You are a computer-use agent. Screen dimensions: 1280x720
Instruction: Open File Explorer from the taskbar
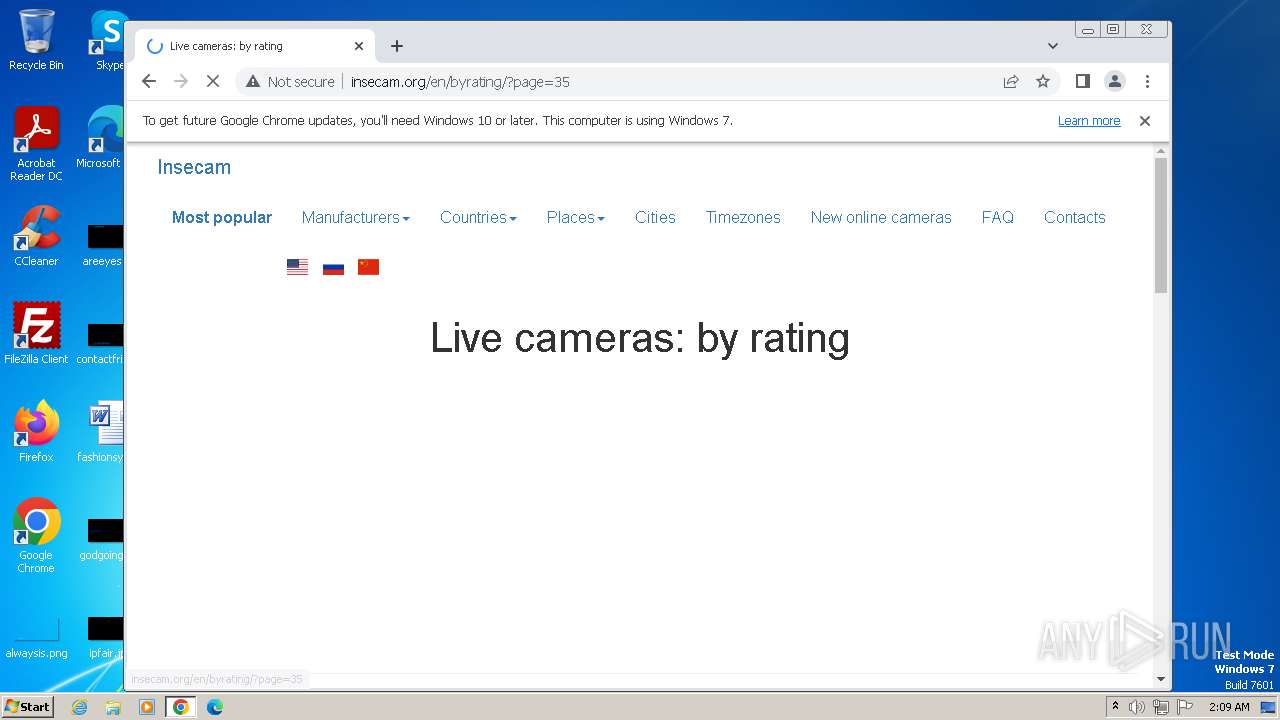[113, 707]
